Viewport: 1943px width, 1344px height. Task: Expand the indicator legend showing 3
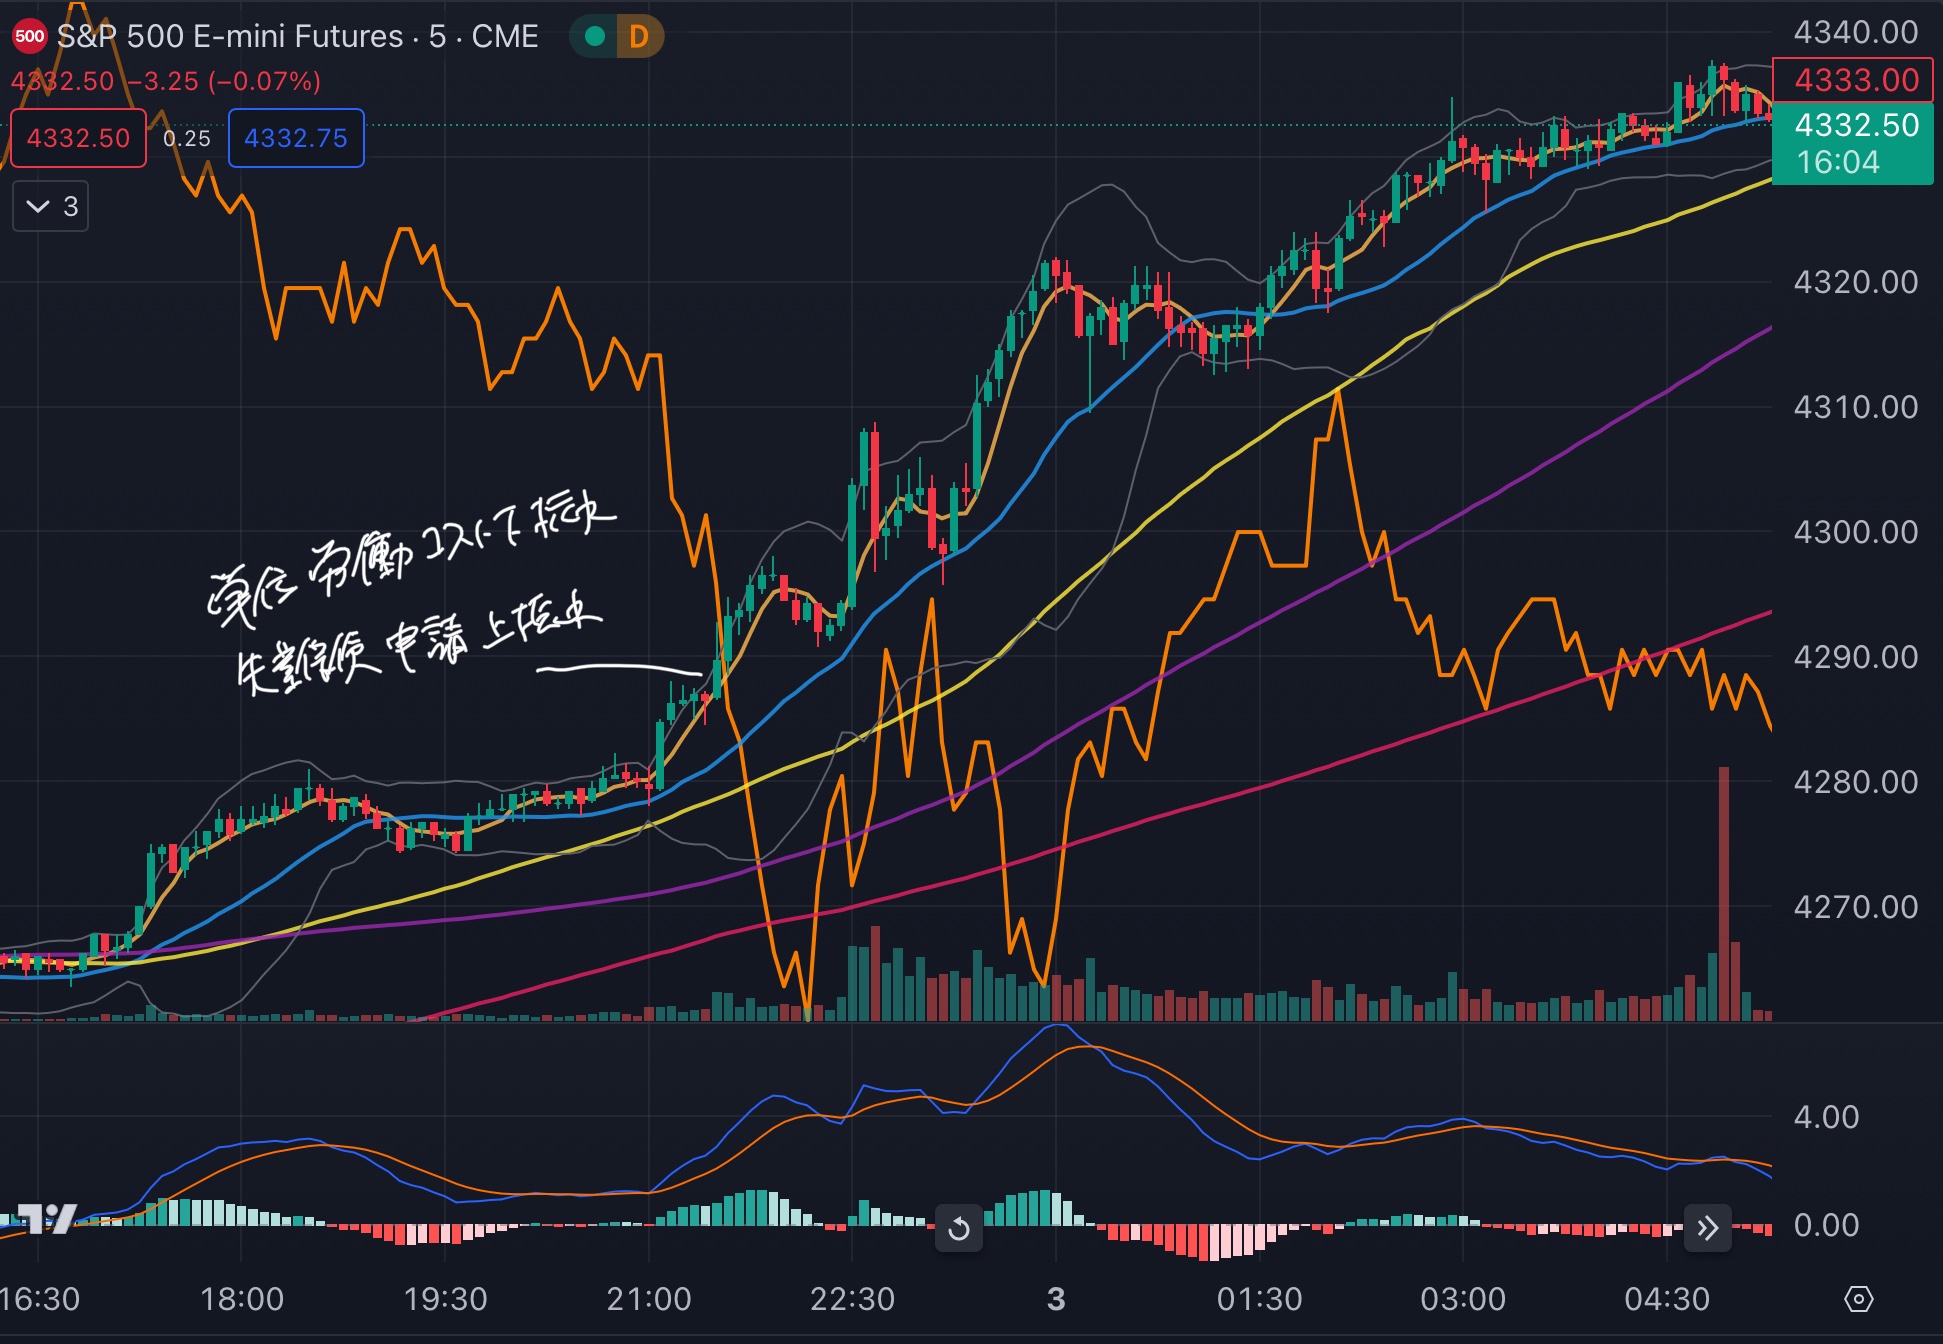point(51,207)
